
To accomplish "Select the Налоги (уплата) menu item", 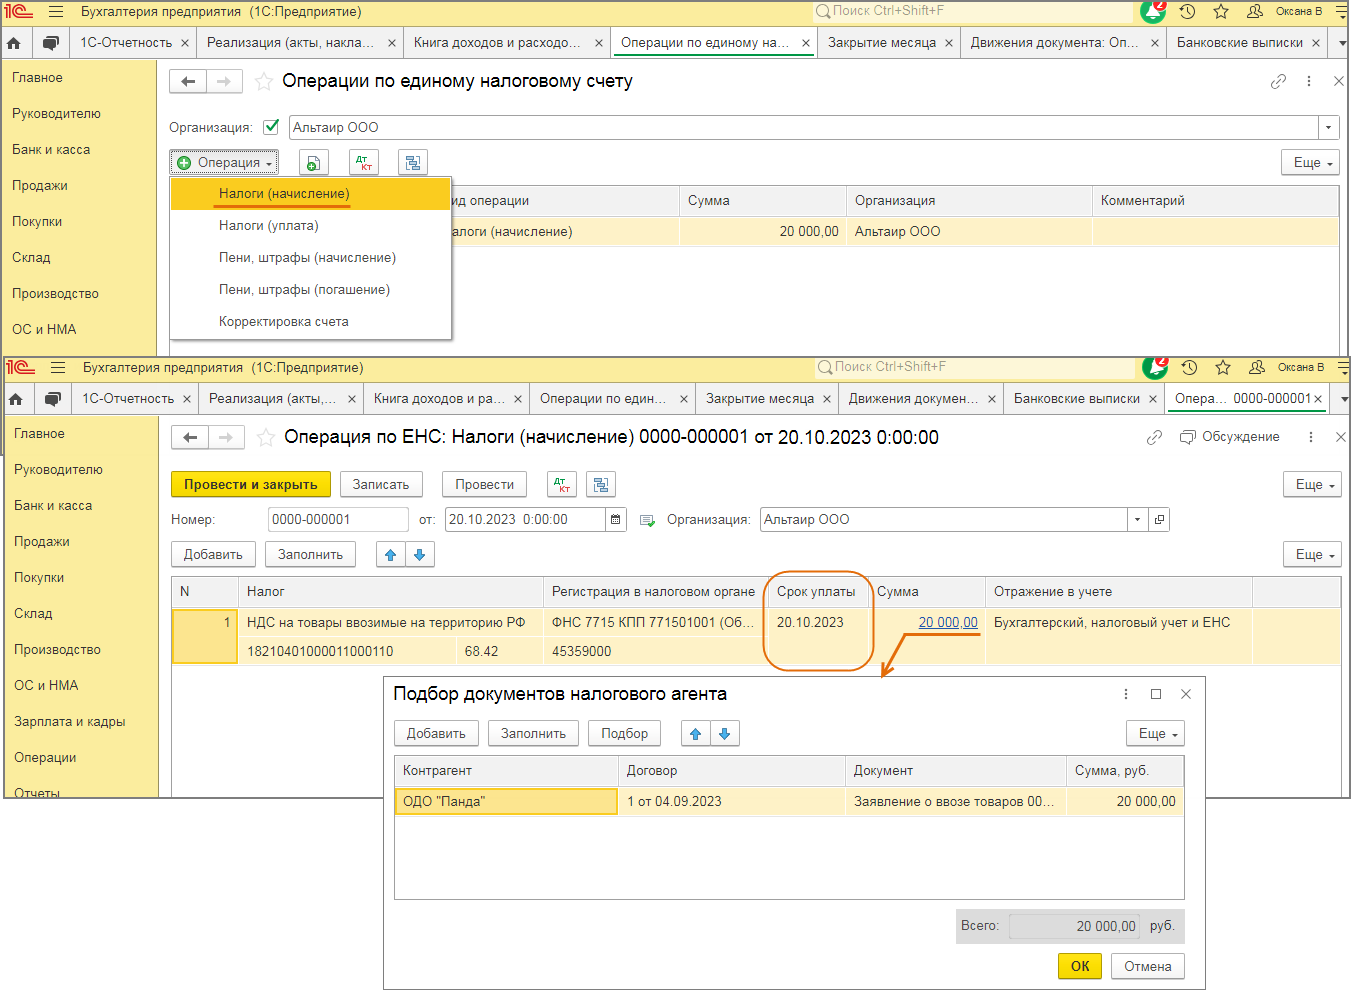I will point(310,226).
